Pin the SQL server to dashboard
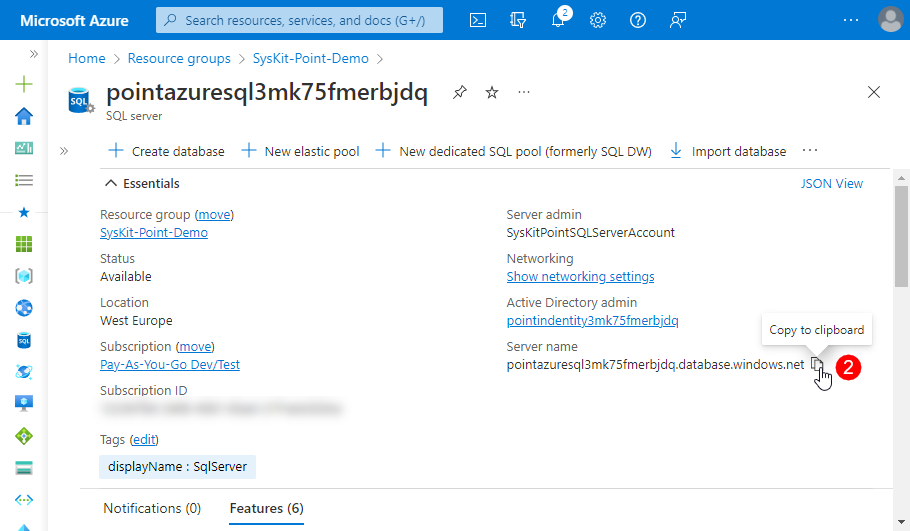The image size is (910, 531). click(460, 92)
